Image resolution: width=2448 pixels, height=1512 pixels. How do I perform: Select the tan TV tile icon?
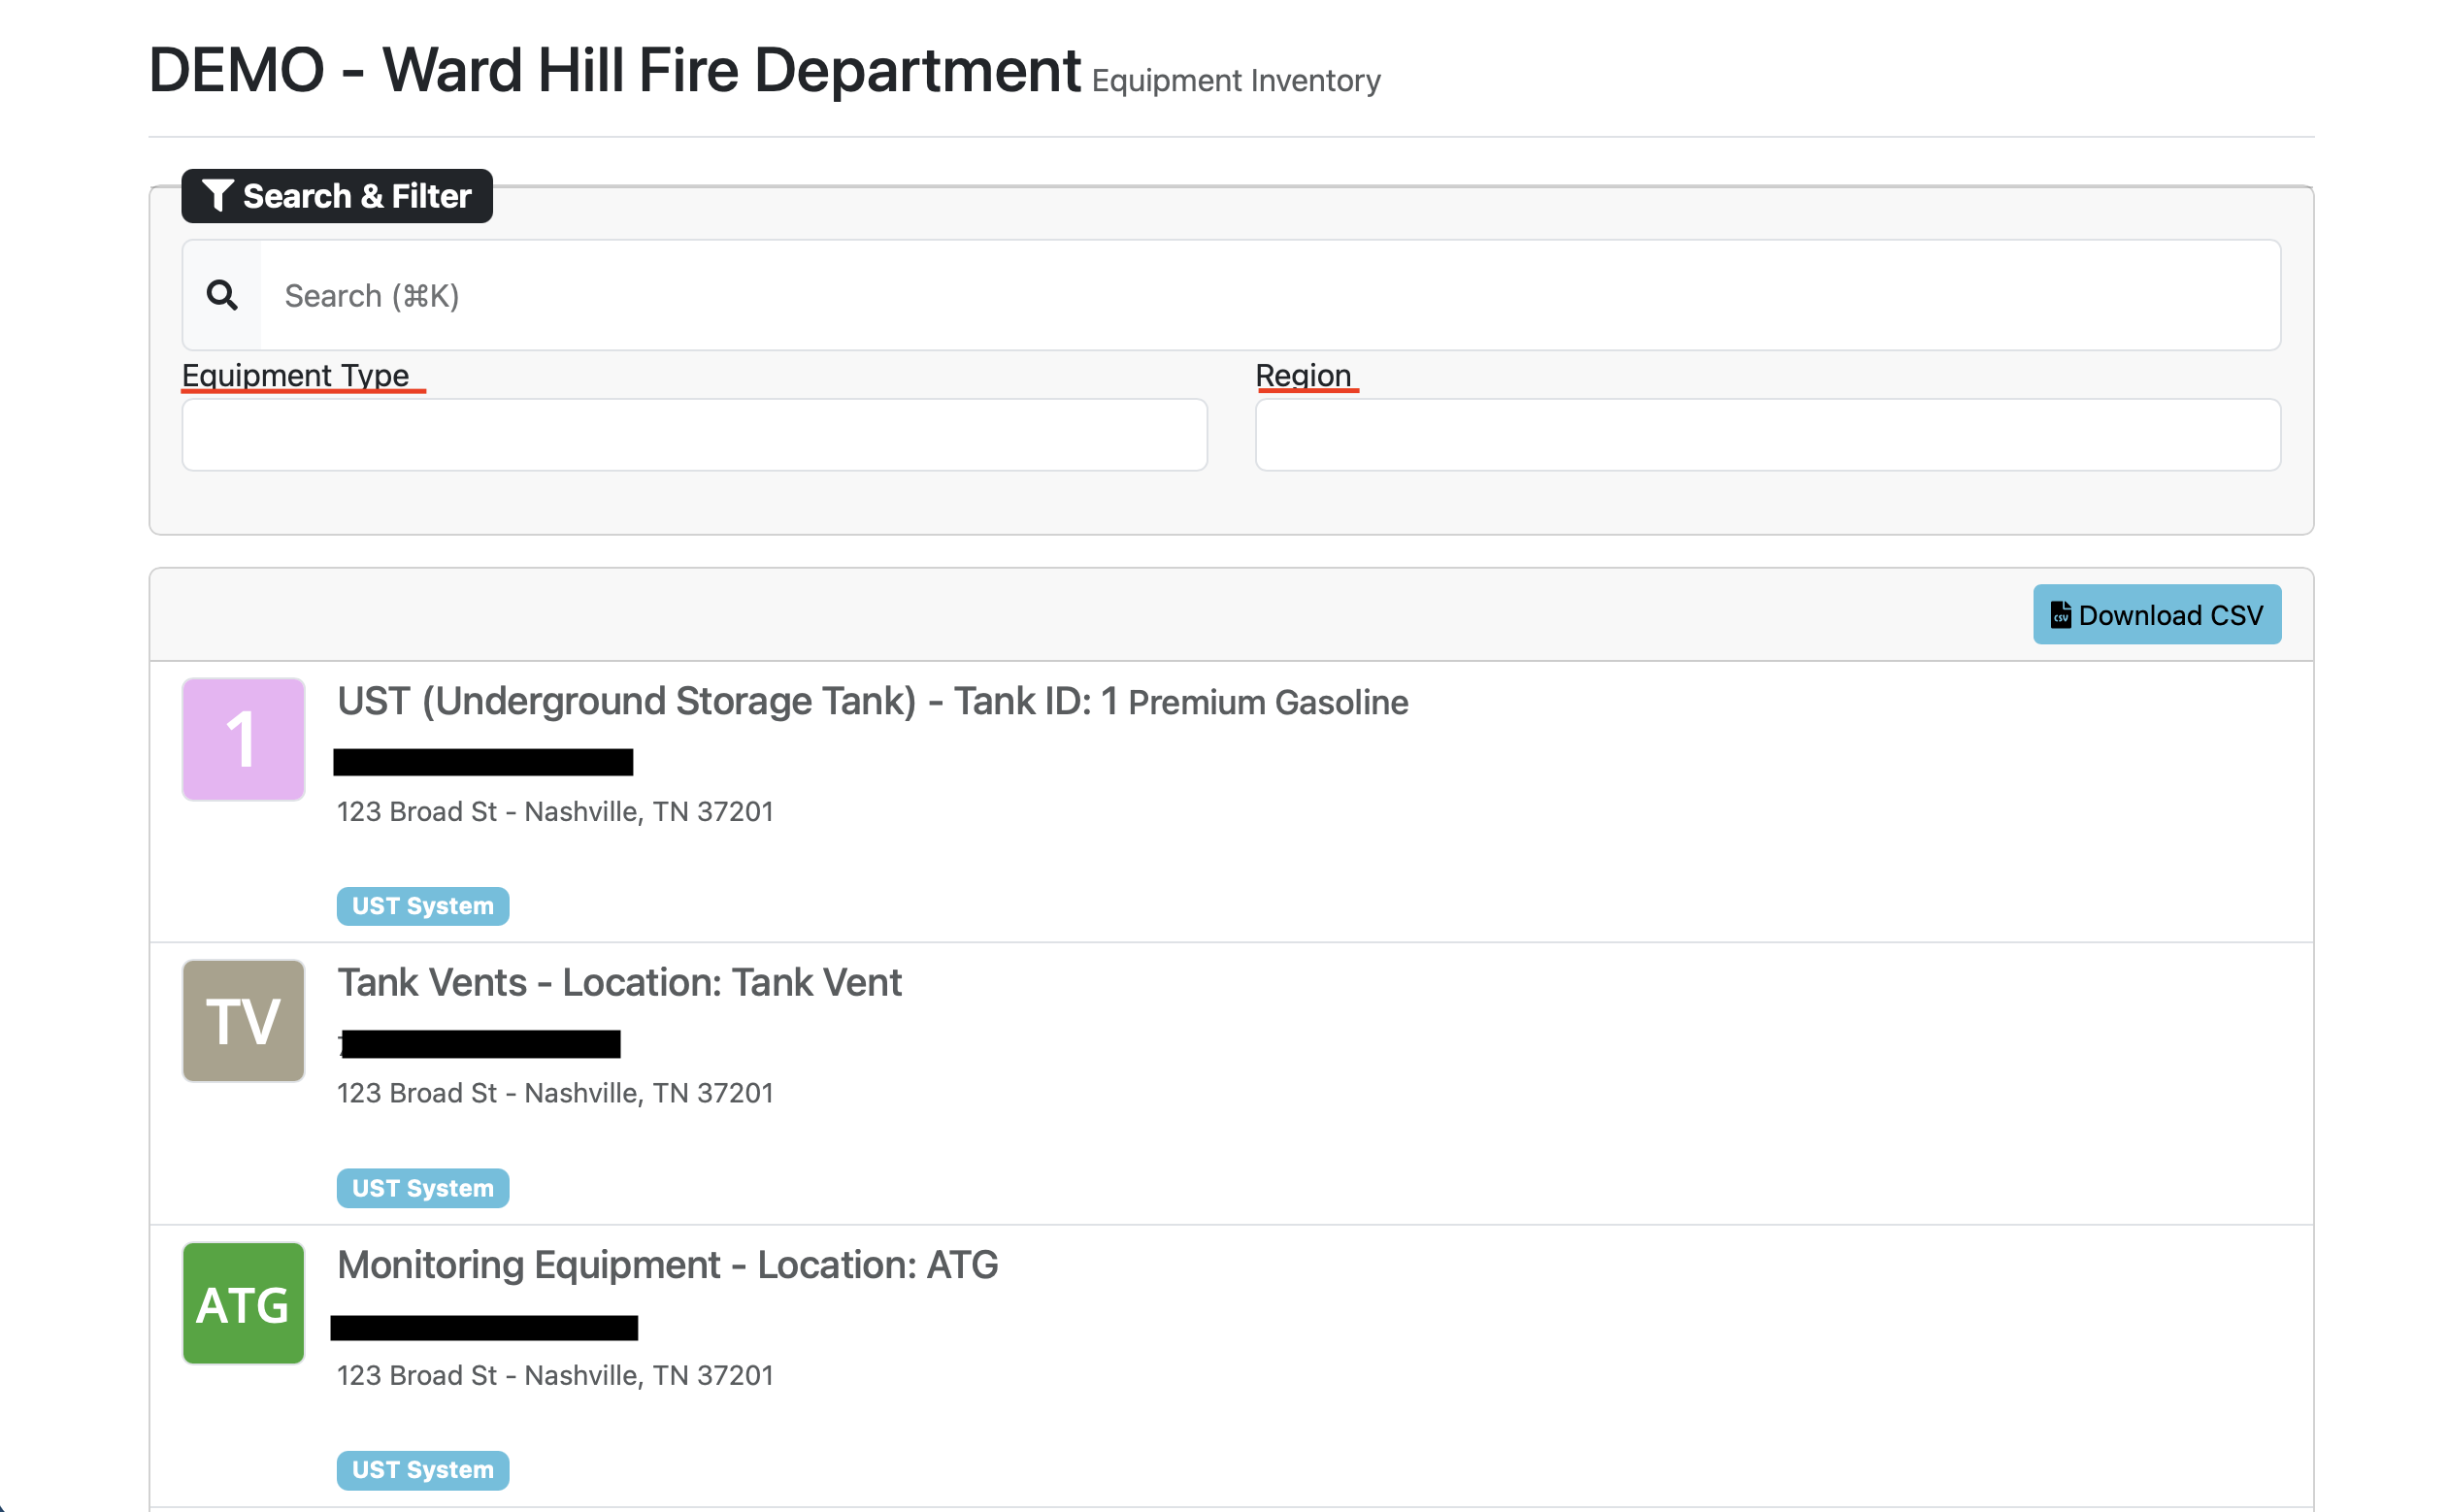(x=243, y=1021)
